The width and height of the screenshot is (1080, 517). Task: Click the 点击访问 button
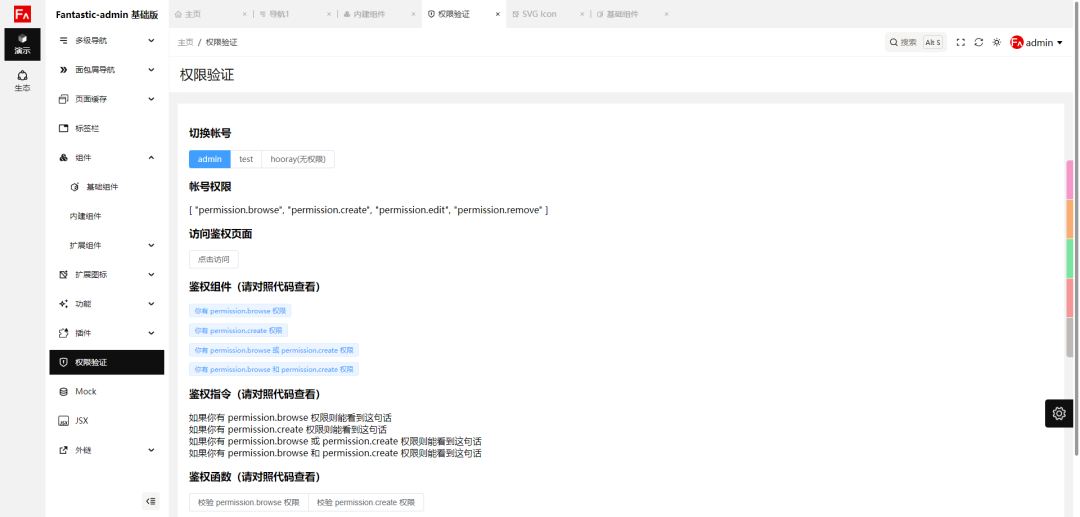pos(214,259)
